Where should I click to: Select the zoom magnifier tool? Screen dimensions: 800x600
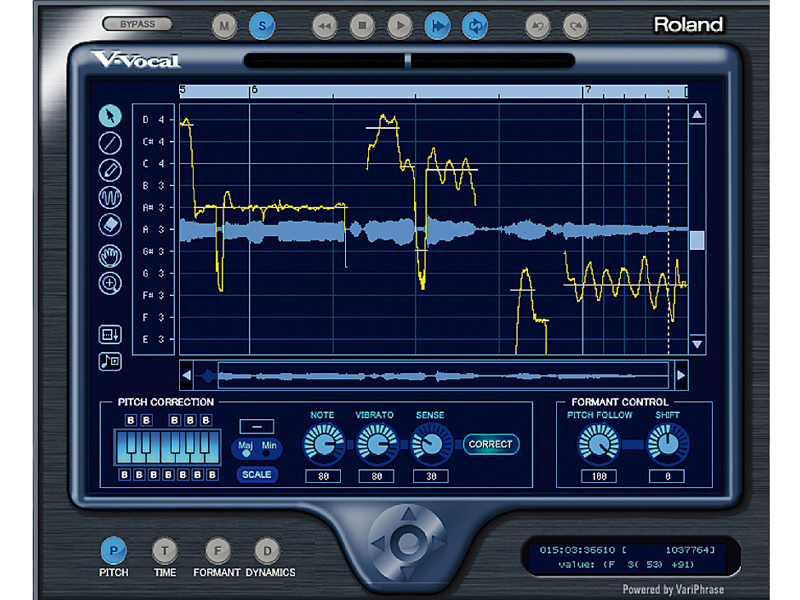coord(111,283)
